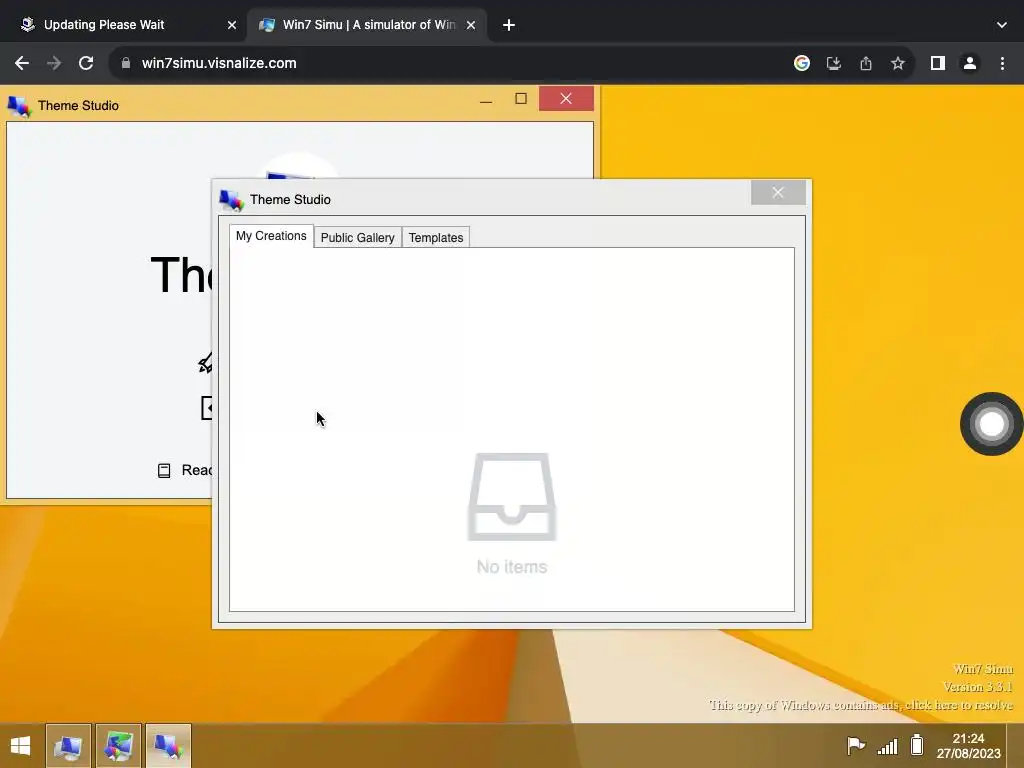Toggle the browser side panel

click(938, 63)
